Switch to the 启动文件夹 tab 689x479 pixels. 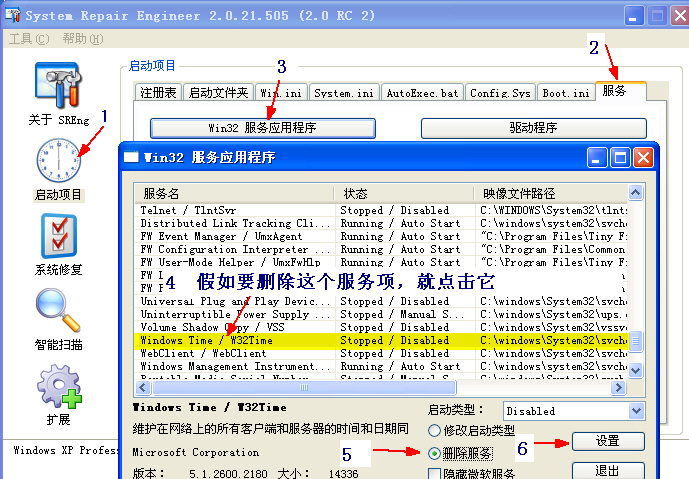pos(218,93)
